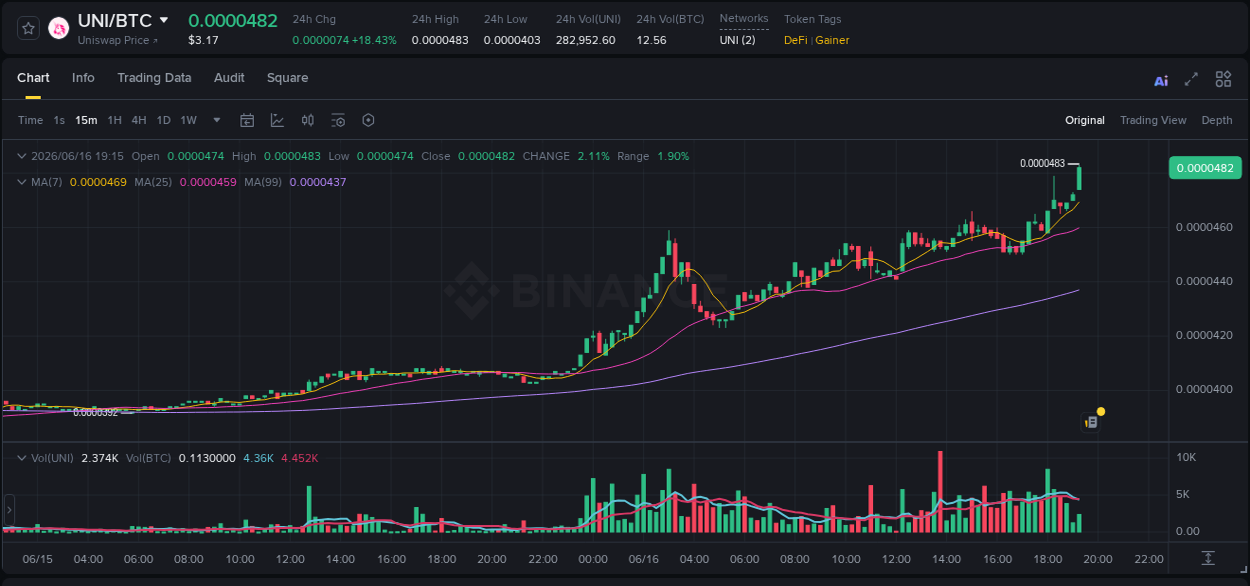Select the 4H interval
1250x586 pixels.
click(x=139, y=120)
